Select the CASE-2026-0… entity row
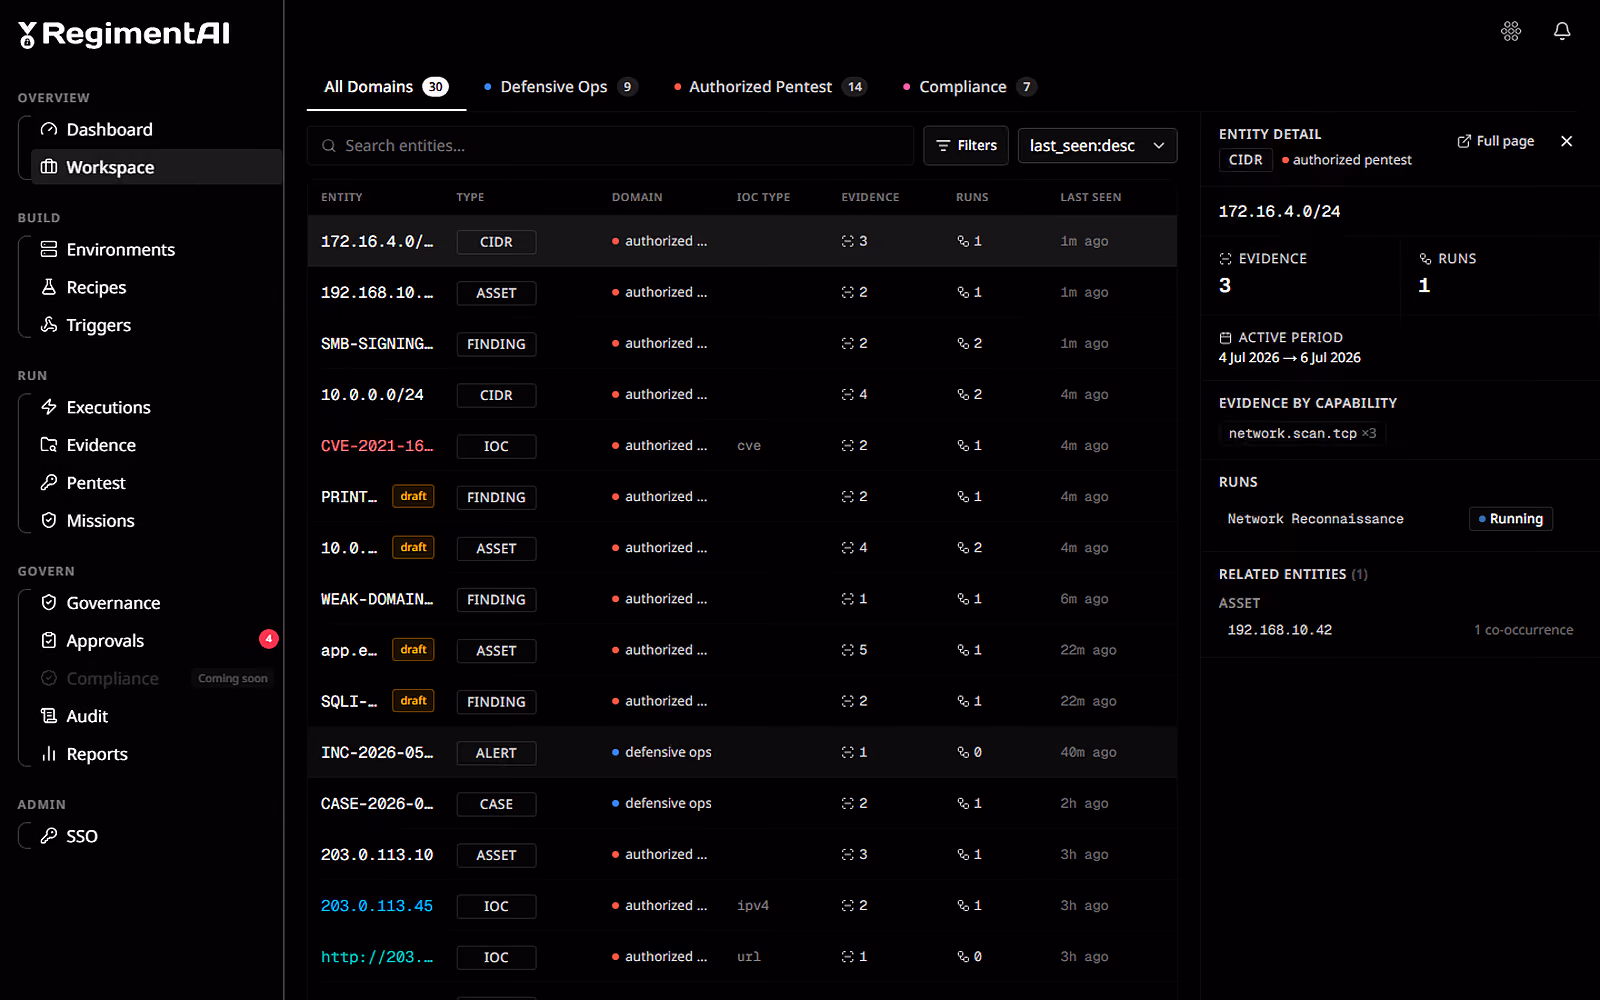 [x=742, y=804]
